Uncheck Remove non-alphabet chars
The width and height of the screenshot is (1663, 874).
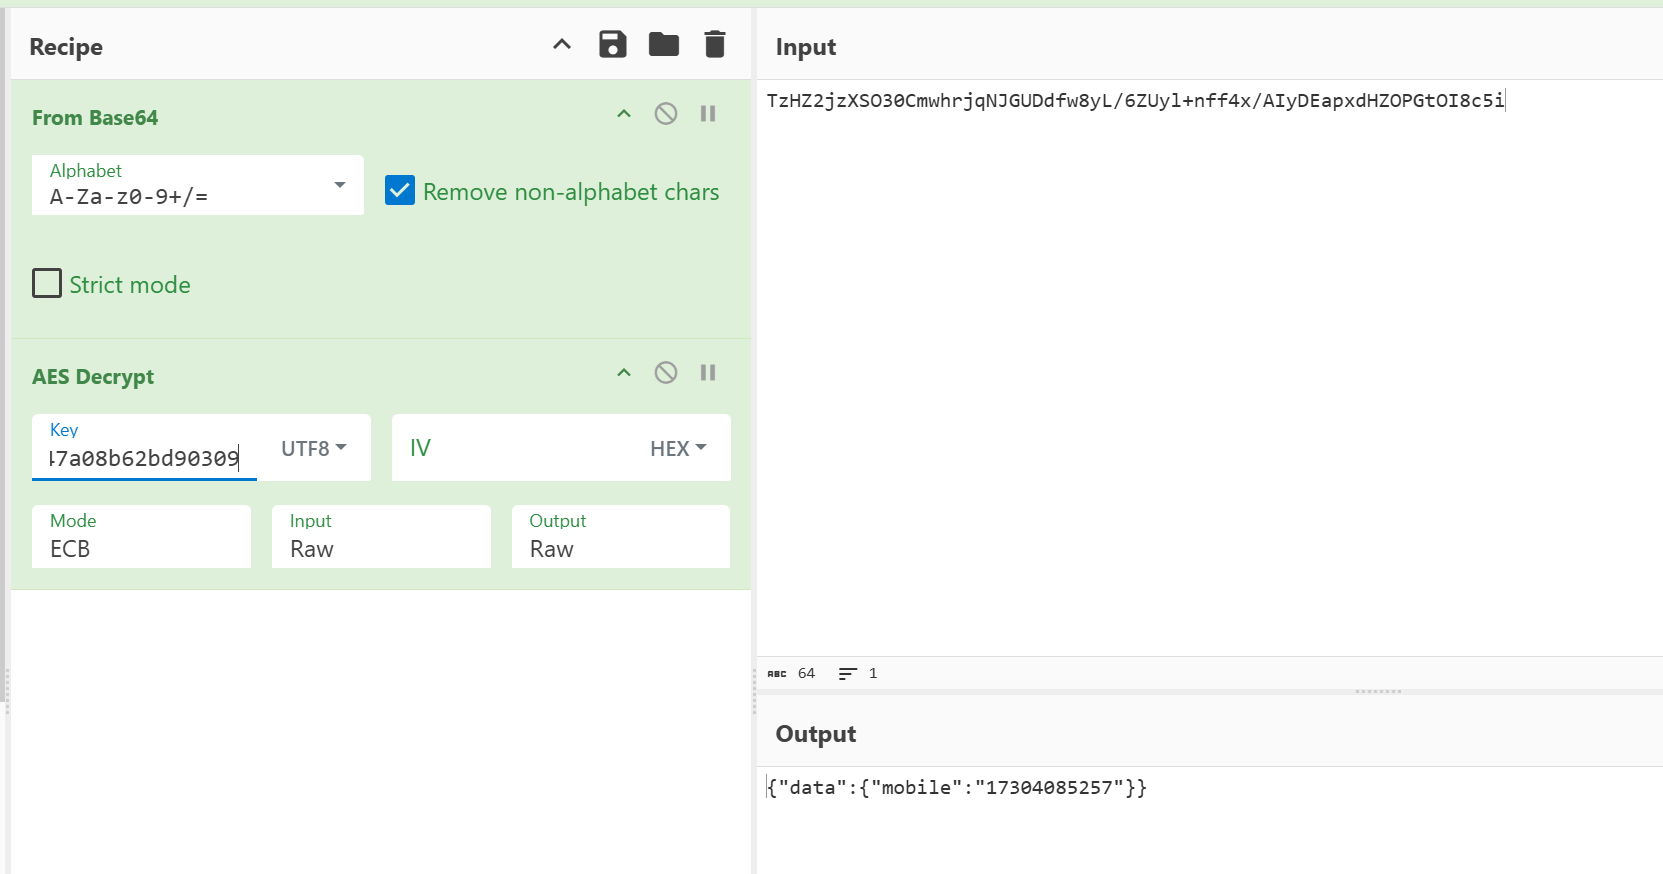[x=400, y=191]
